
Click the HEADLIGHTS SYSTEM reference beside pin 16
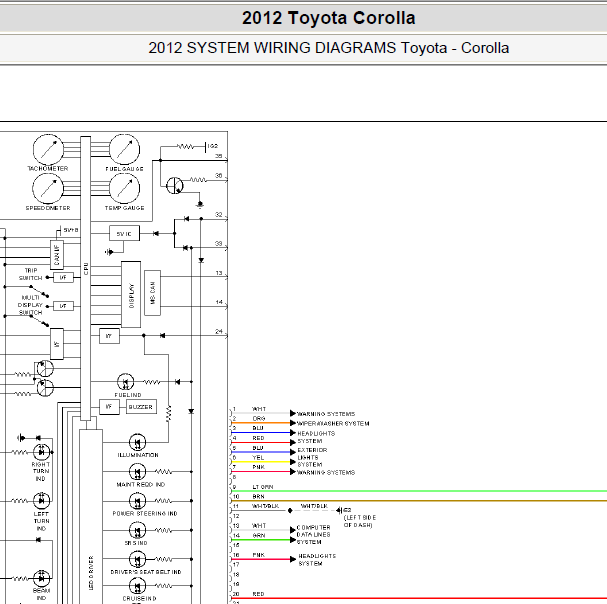coord(317,559)
